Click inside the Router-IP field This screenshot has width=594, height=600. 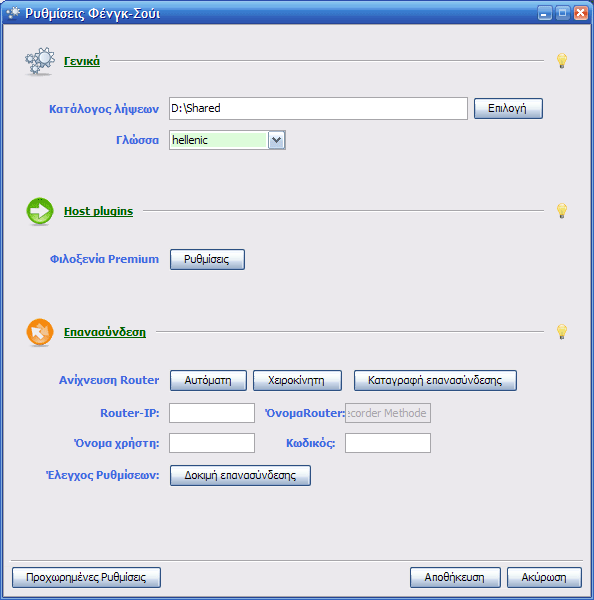tap(212, 413)
